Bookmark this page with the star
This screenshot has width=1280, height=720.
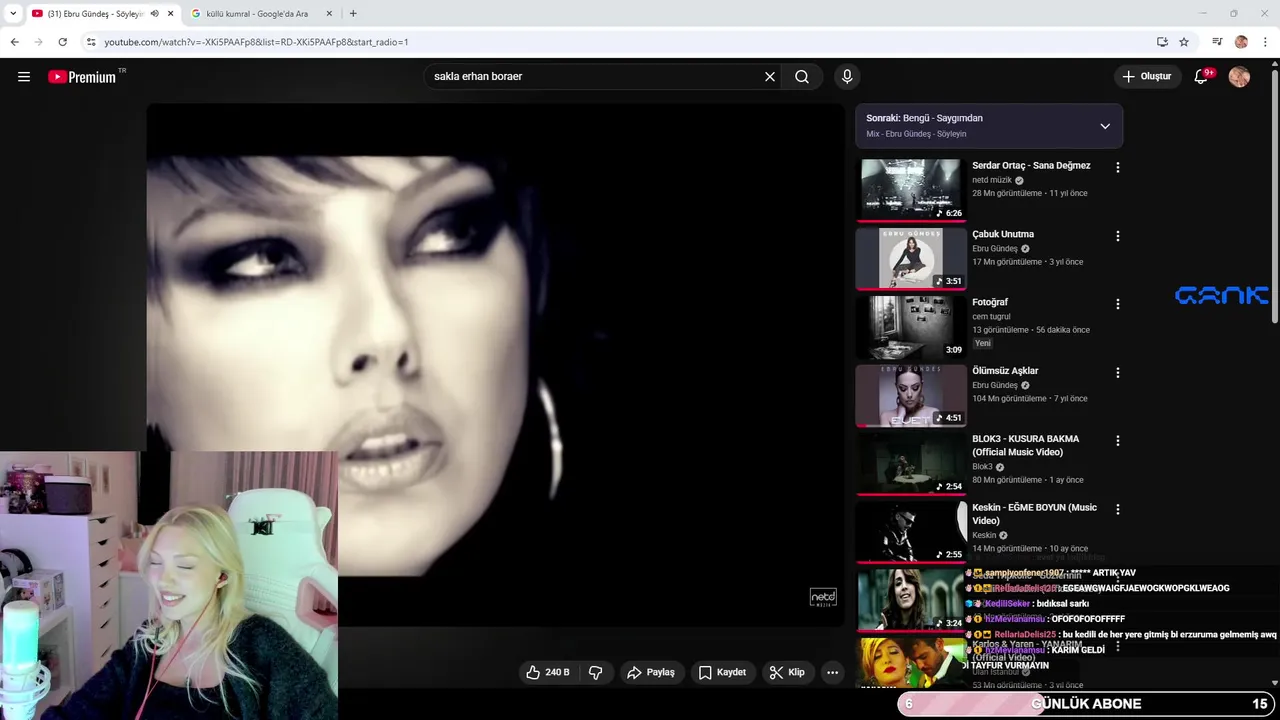tap(1184, 42)
